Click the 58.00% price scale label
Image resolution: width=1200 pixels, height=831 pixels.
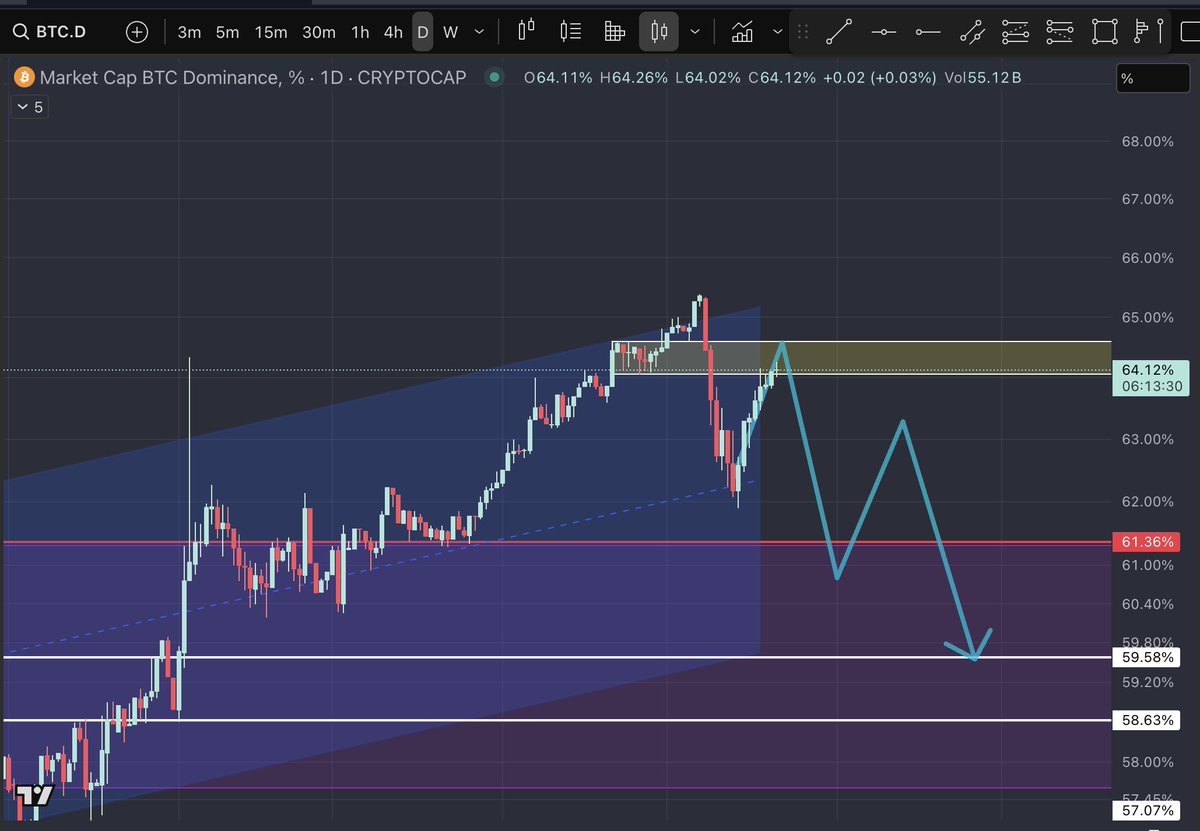click(1148, 762)
